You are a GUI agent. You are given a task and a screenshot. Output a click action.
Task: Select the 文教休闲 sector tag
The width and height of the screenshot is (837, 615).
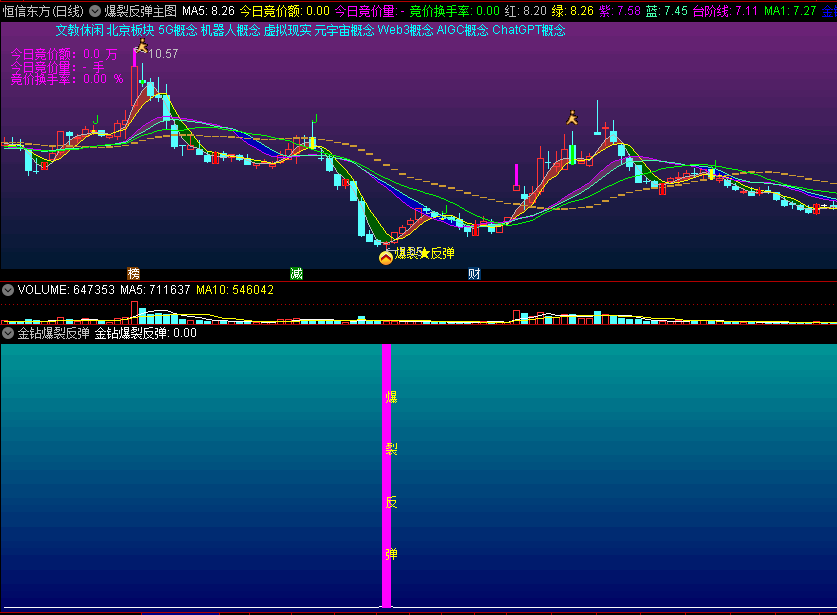[80, 30]
